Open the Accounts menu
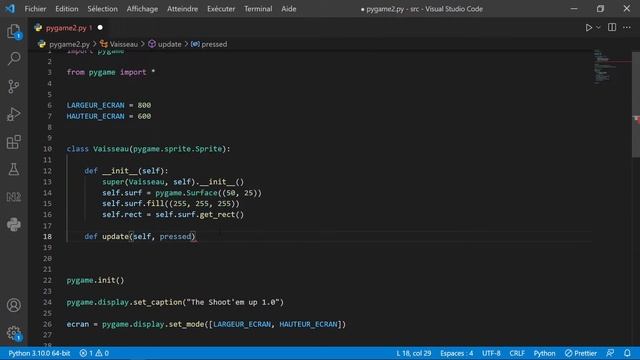 (x=13, y=305)
